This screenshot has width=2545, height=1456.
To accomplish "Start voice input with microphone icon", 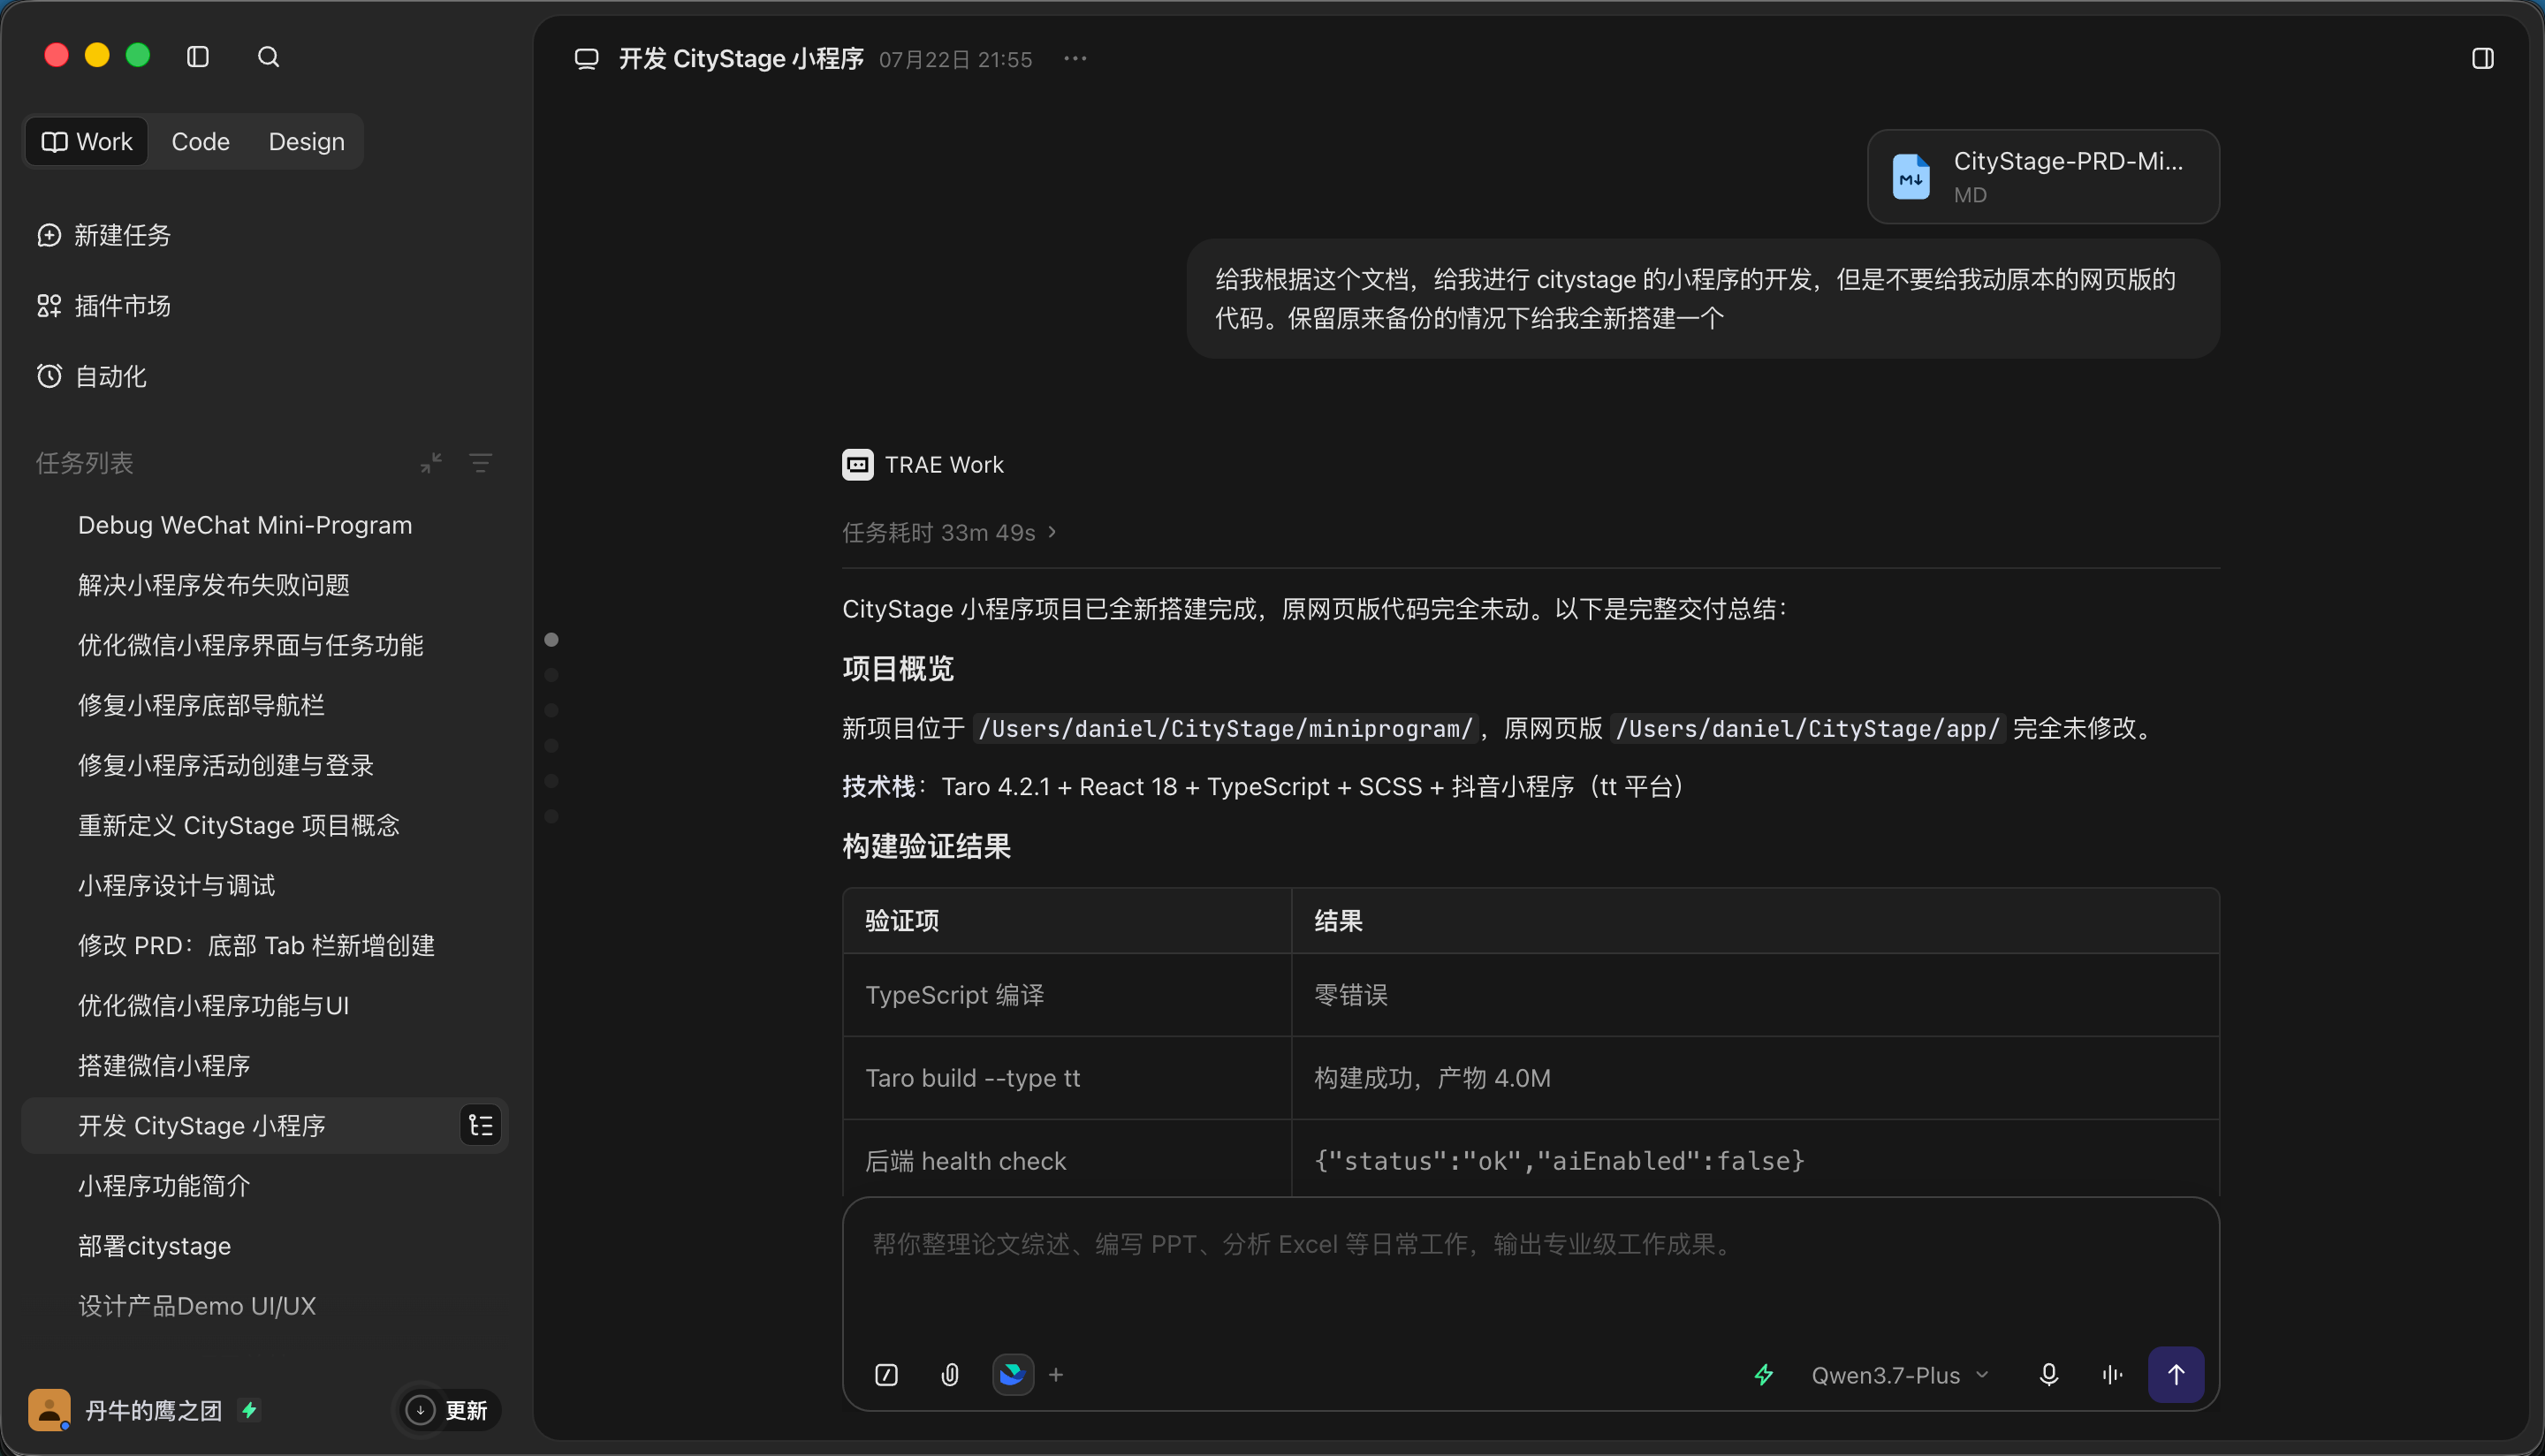I will pyautogui.click(x=2049, y=1375).
